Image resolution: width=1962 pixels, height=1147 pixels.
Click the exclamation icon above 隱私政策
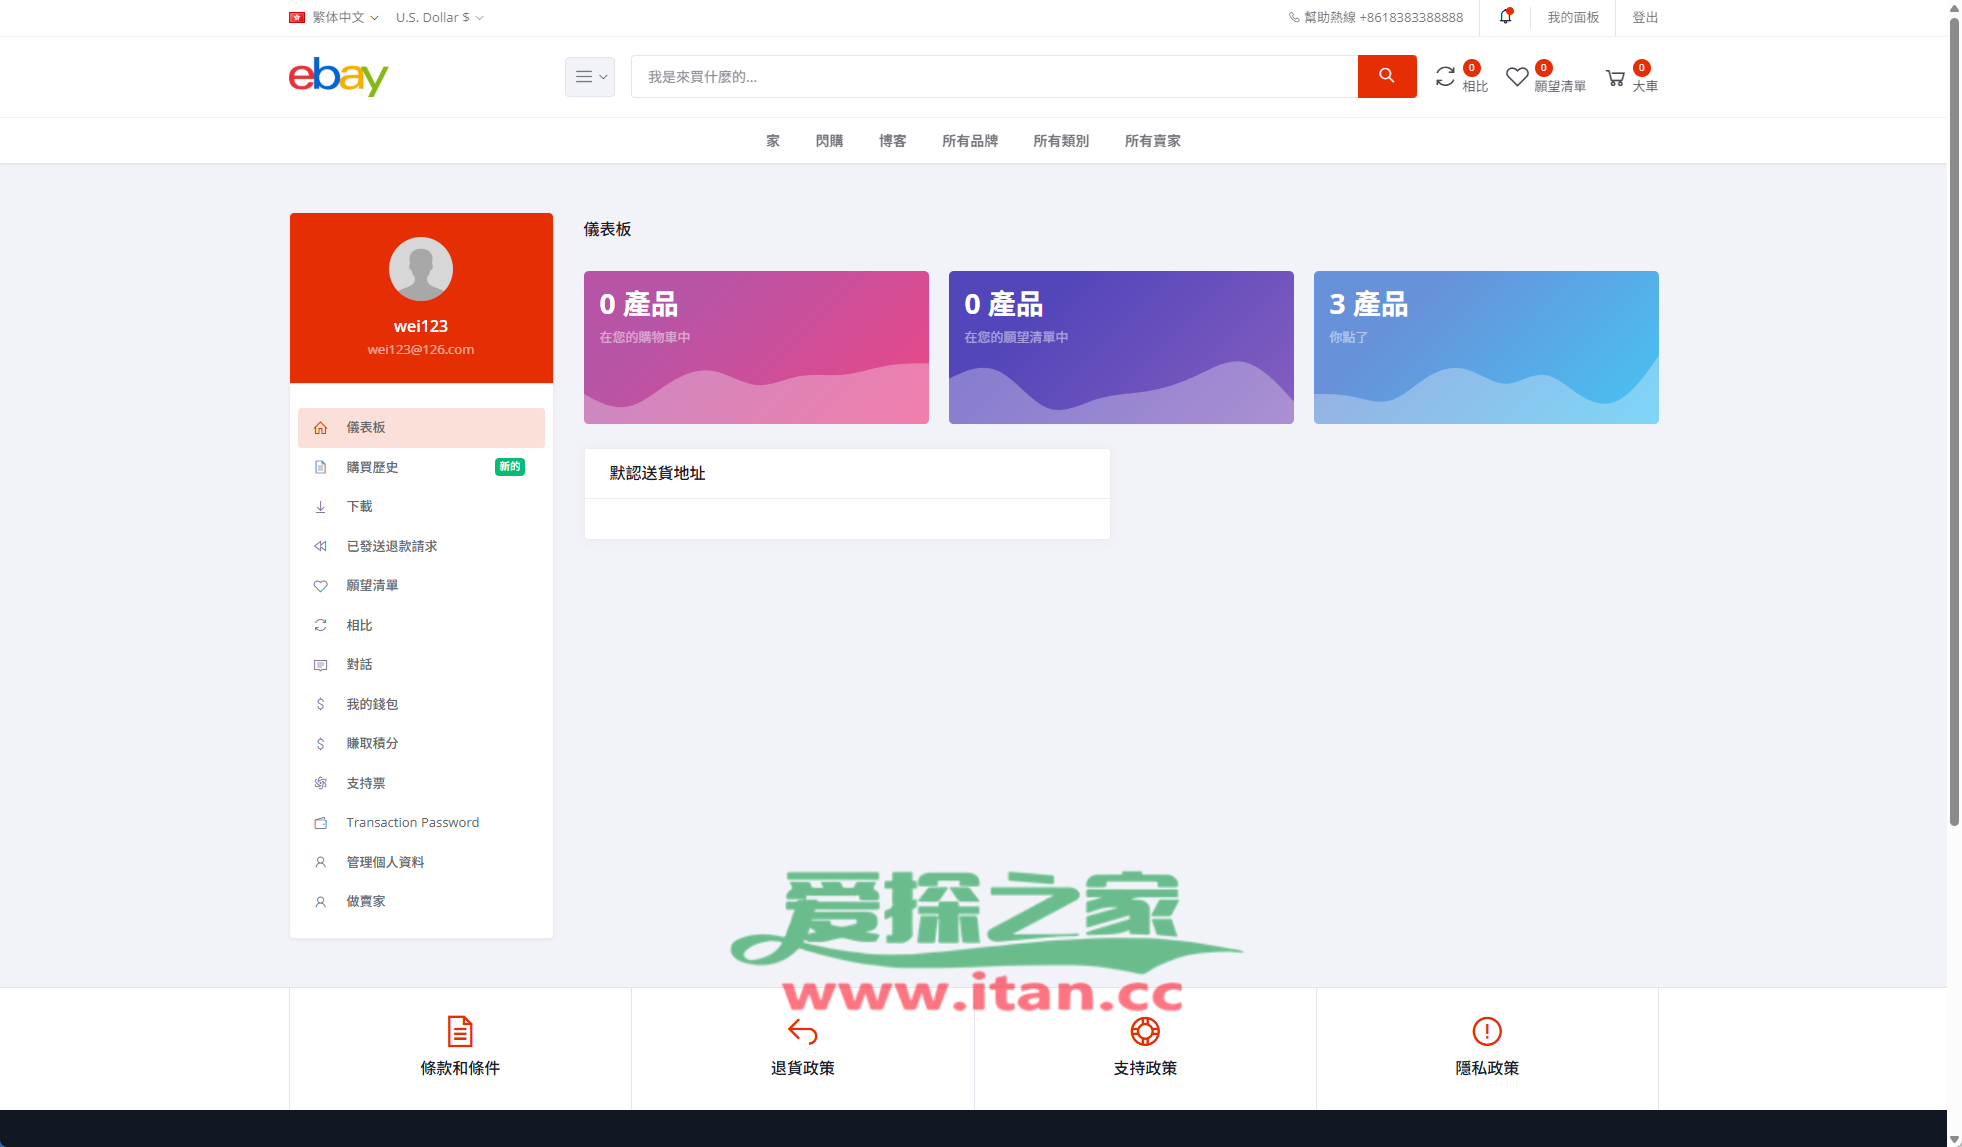tap(1487, 1031)
